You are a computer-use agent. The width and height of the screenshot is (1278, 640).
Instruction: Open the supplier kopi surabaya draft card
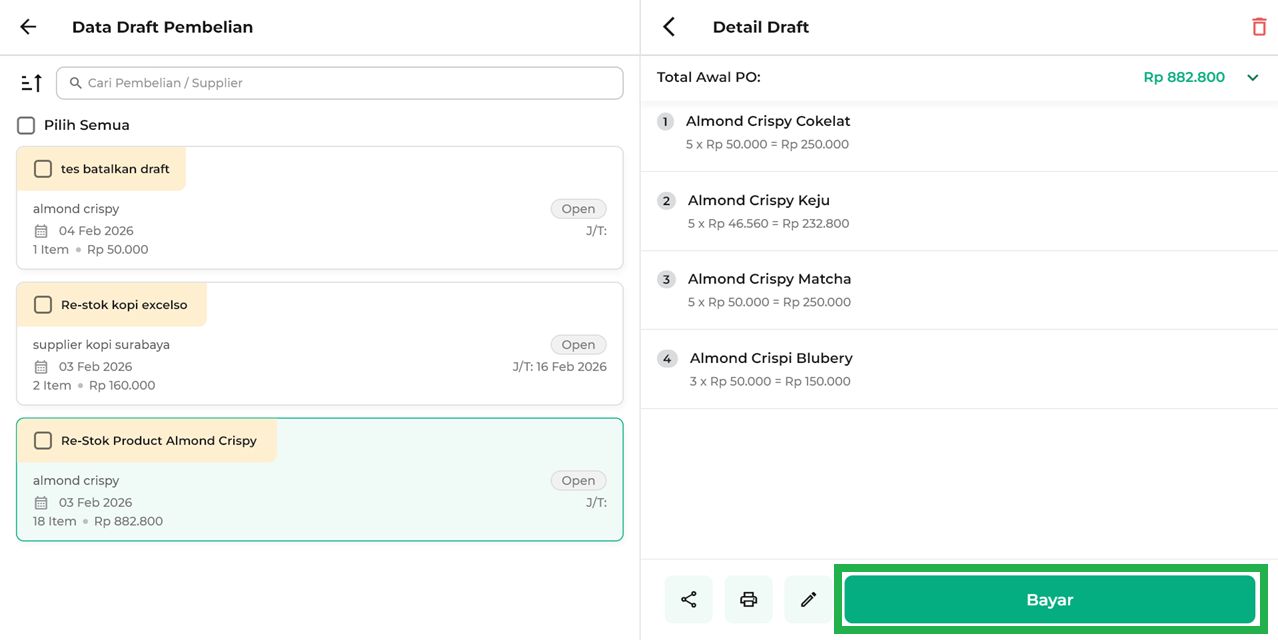coord(319,365)
